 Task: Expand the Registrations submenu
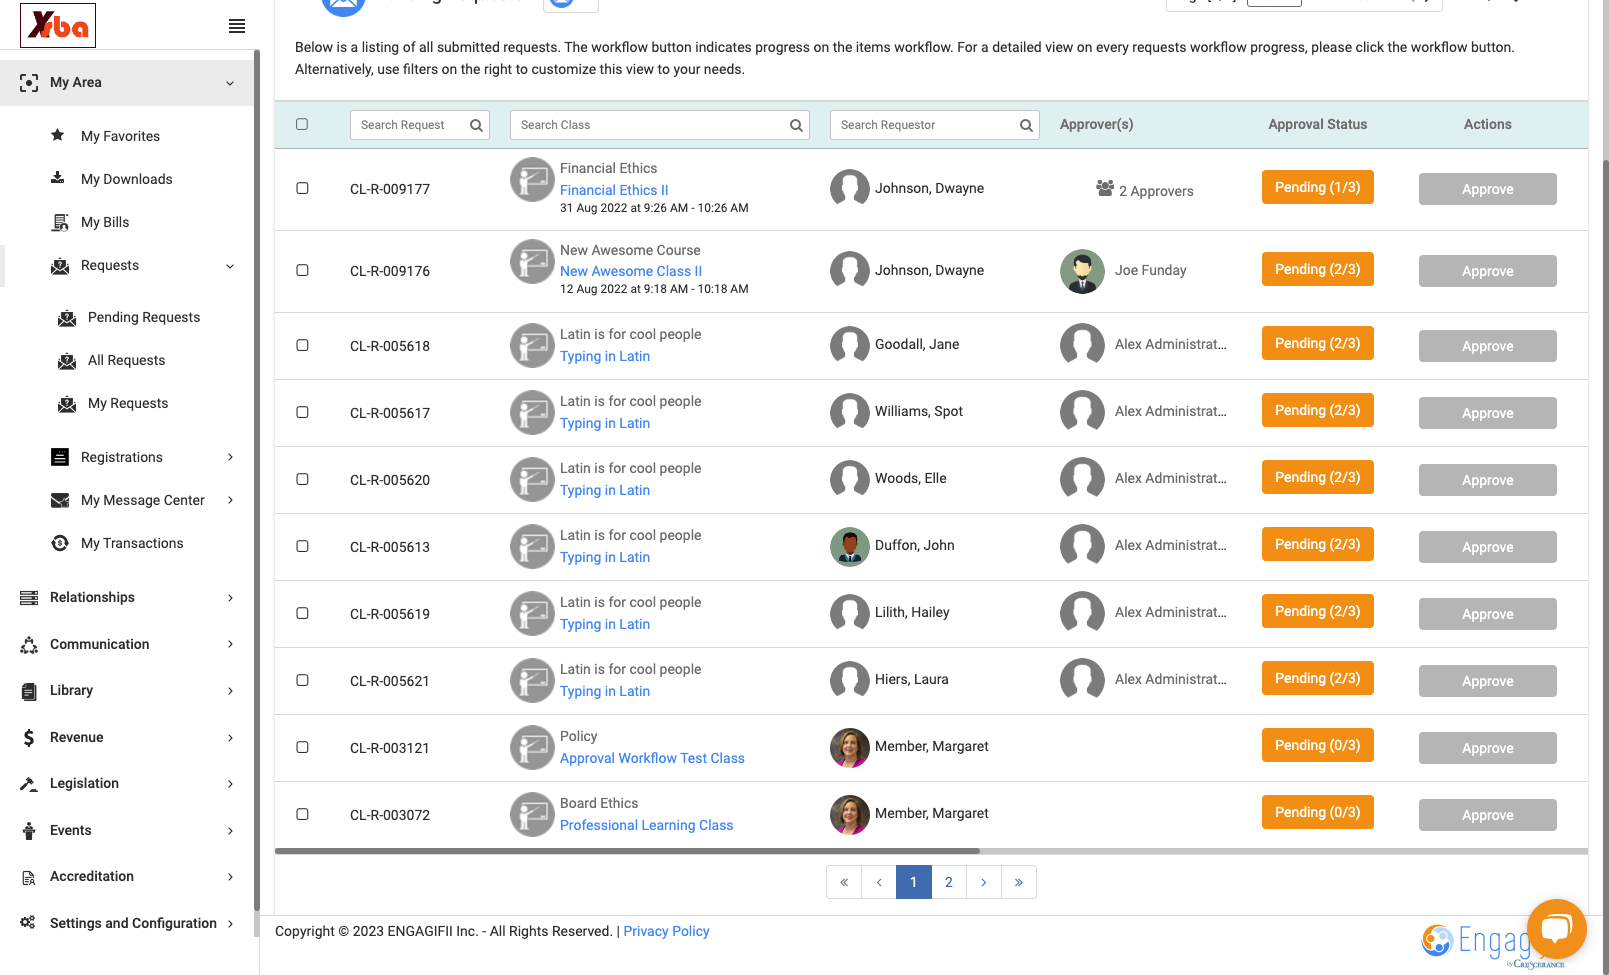point(230,457)
